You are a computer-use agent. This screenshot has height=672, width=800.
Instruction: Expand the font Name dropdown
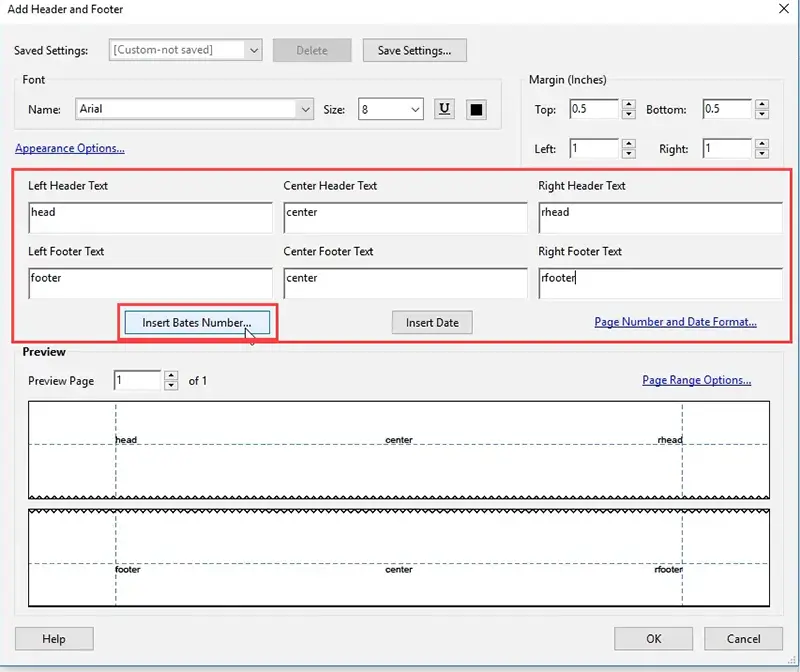tap(305, 109)
